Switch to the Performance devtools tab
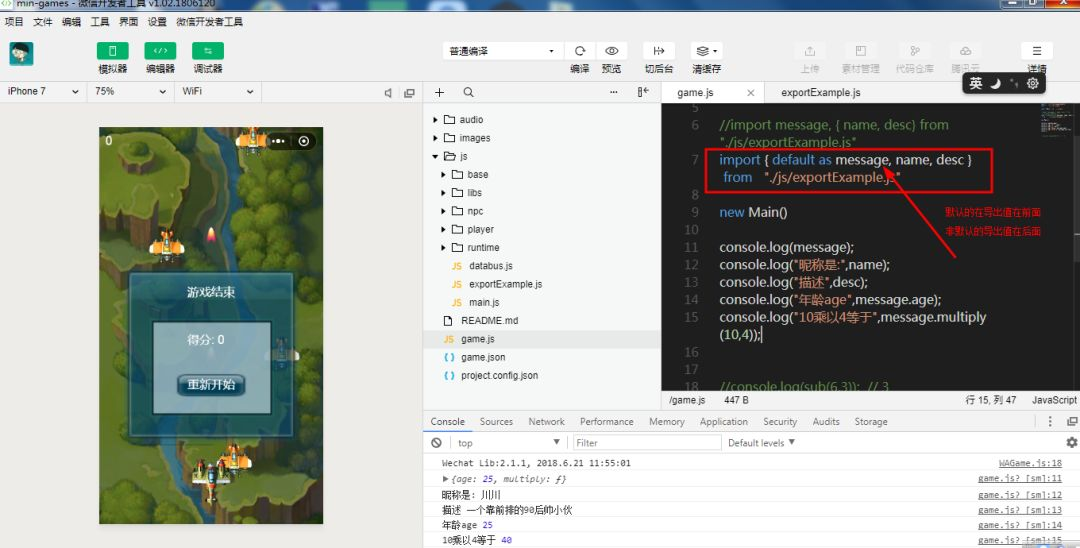The width and height of the screenshot is (1080, 548). point(606,421)
